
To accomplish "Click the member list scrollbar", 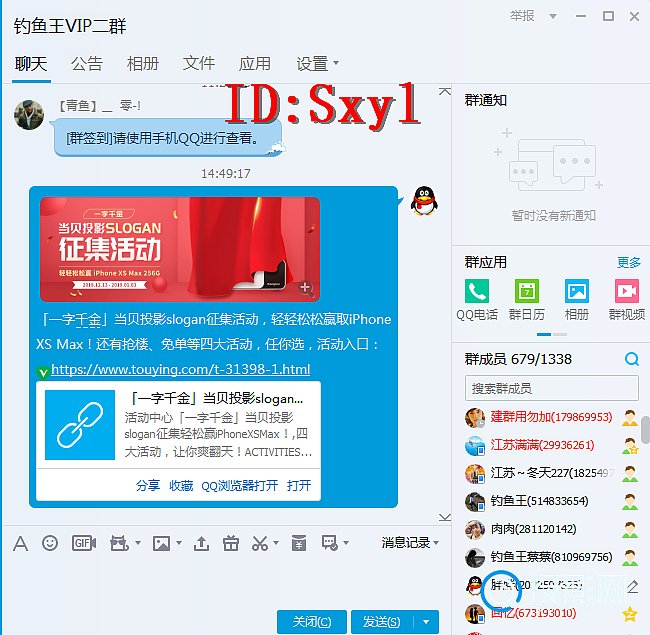I will click(645, 430).
